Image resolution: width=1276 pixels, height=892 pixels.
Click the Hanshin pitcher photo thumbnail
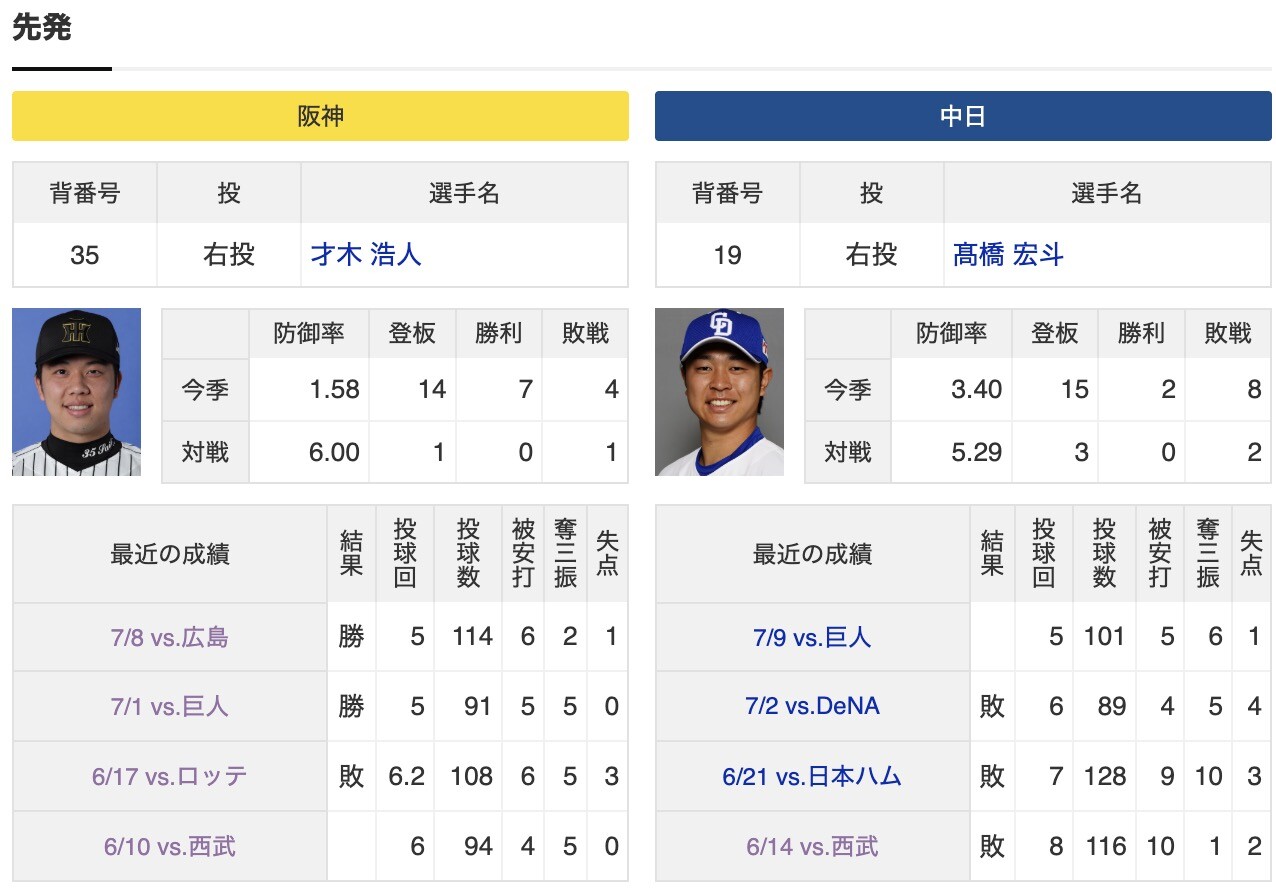76,392
